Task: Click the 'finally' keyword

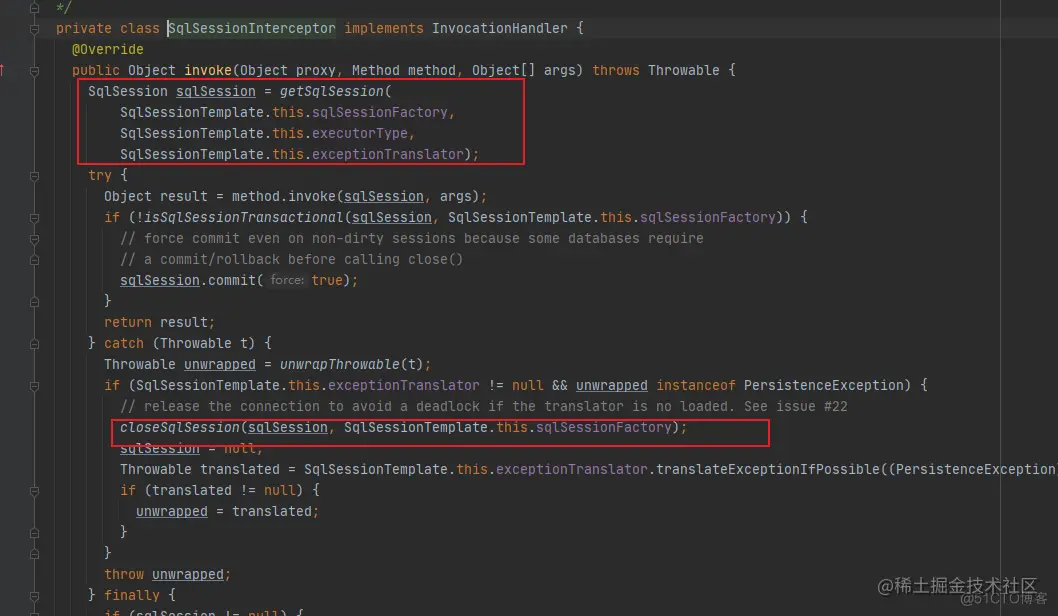Action: tap(132, 595)
